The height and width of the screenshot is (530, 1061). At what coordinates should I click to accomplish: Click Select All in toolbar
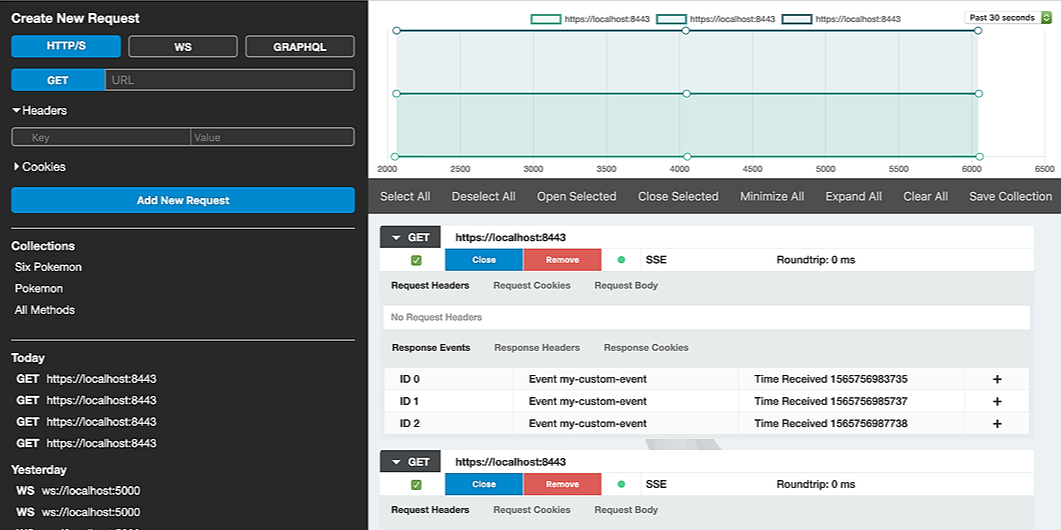coord(405,196)
